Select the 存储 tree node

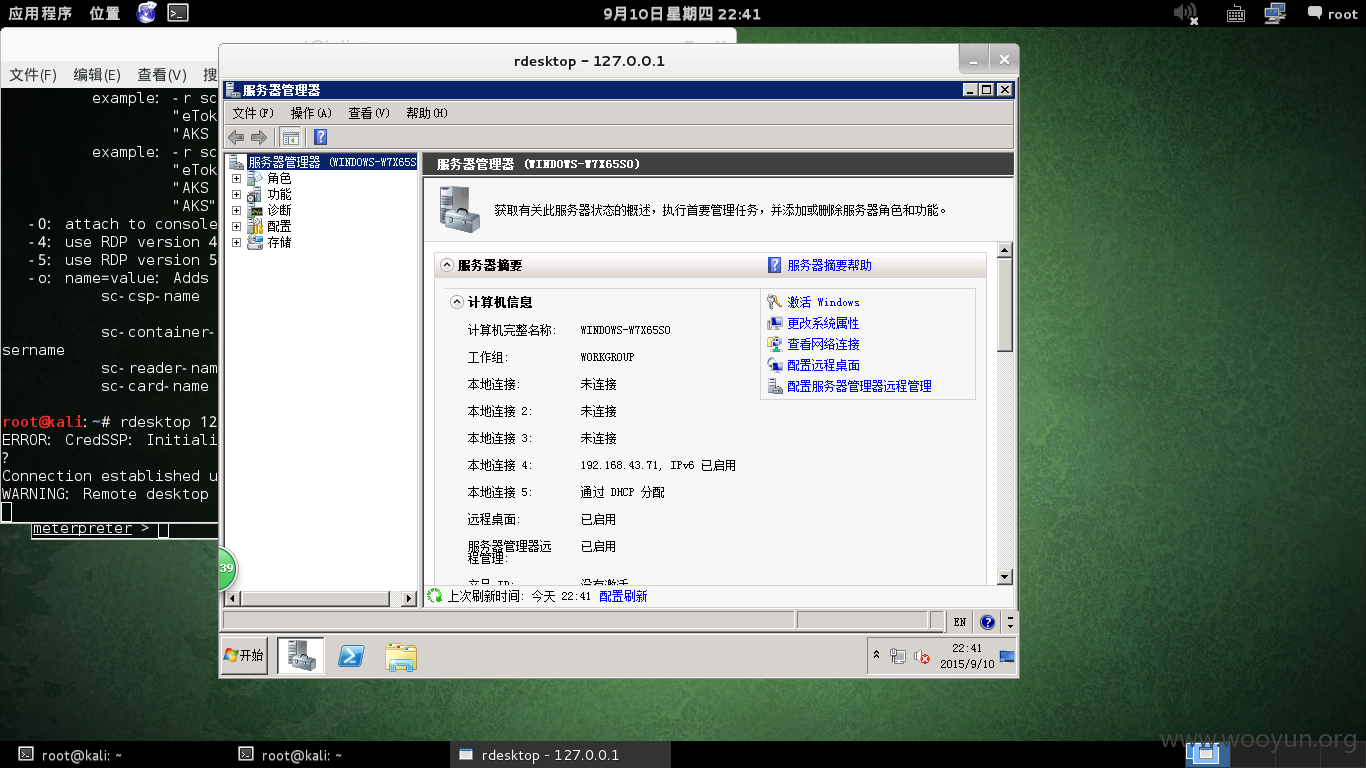(279, 242)
